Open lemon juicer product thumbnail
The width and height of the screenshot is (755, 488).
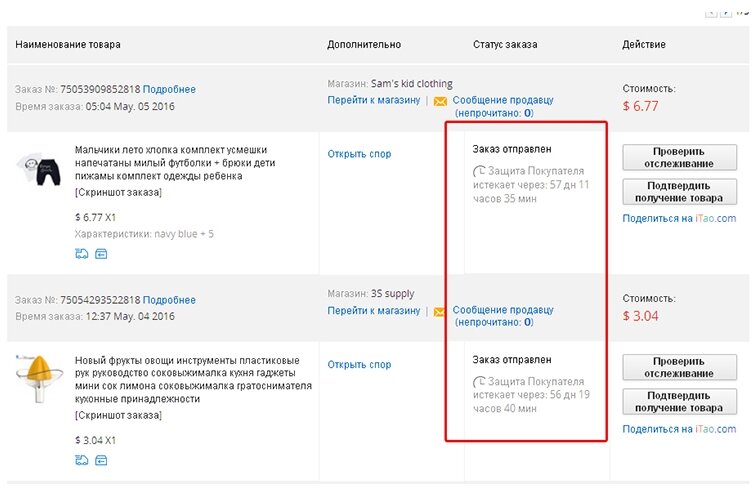point(39,378)
